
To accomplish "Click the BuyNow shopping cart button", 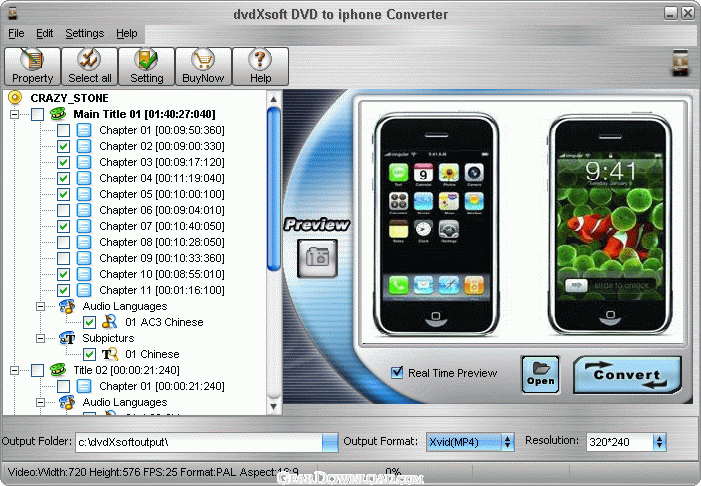I will pyautogui.click(x=203, y=66).
